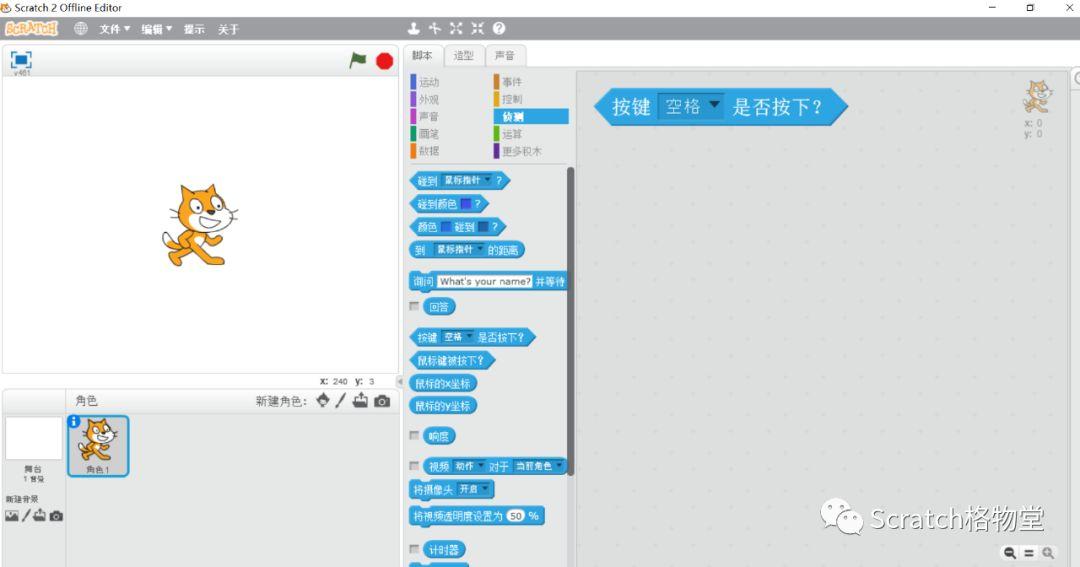
Task: Open 空格 key dropdown in script block
Action: 691,106
